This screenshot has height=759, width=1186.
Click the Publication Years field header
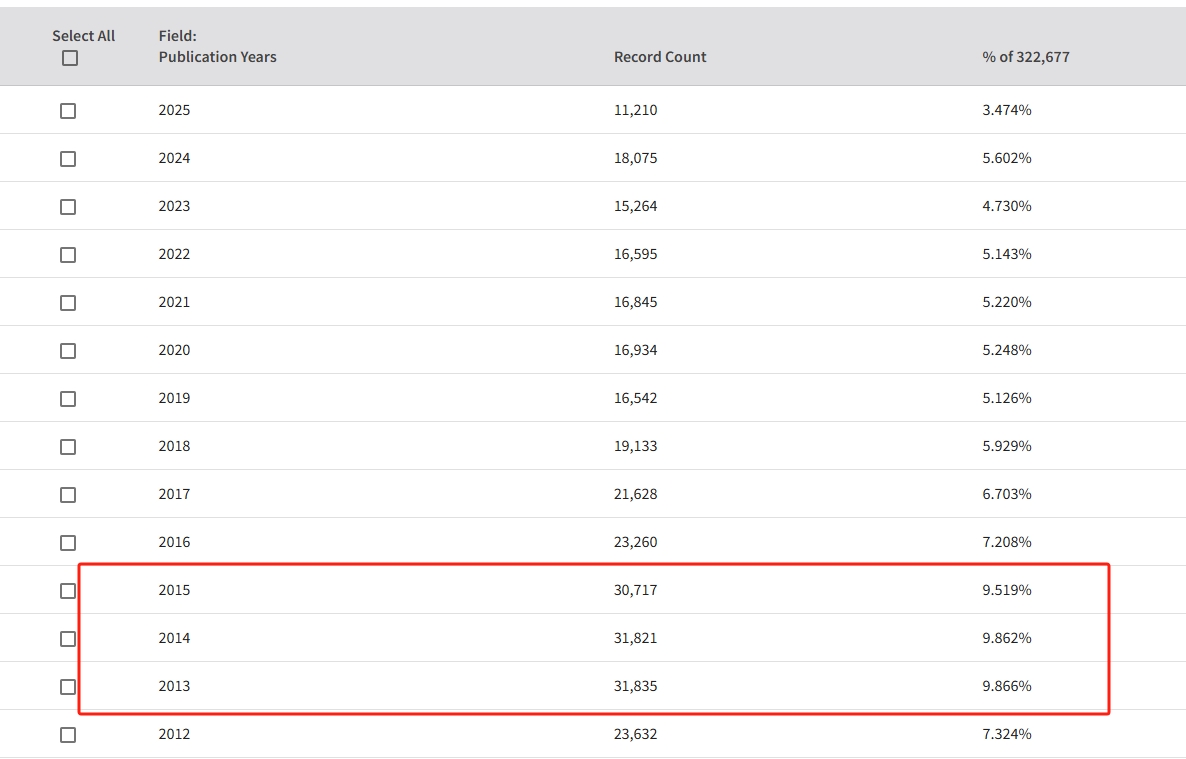(x=217, y=57)
